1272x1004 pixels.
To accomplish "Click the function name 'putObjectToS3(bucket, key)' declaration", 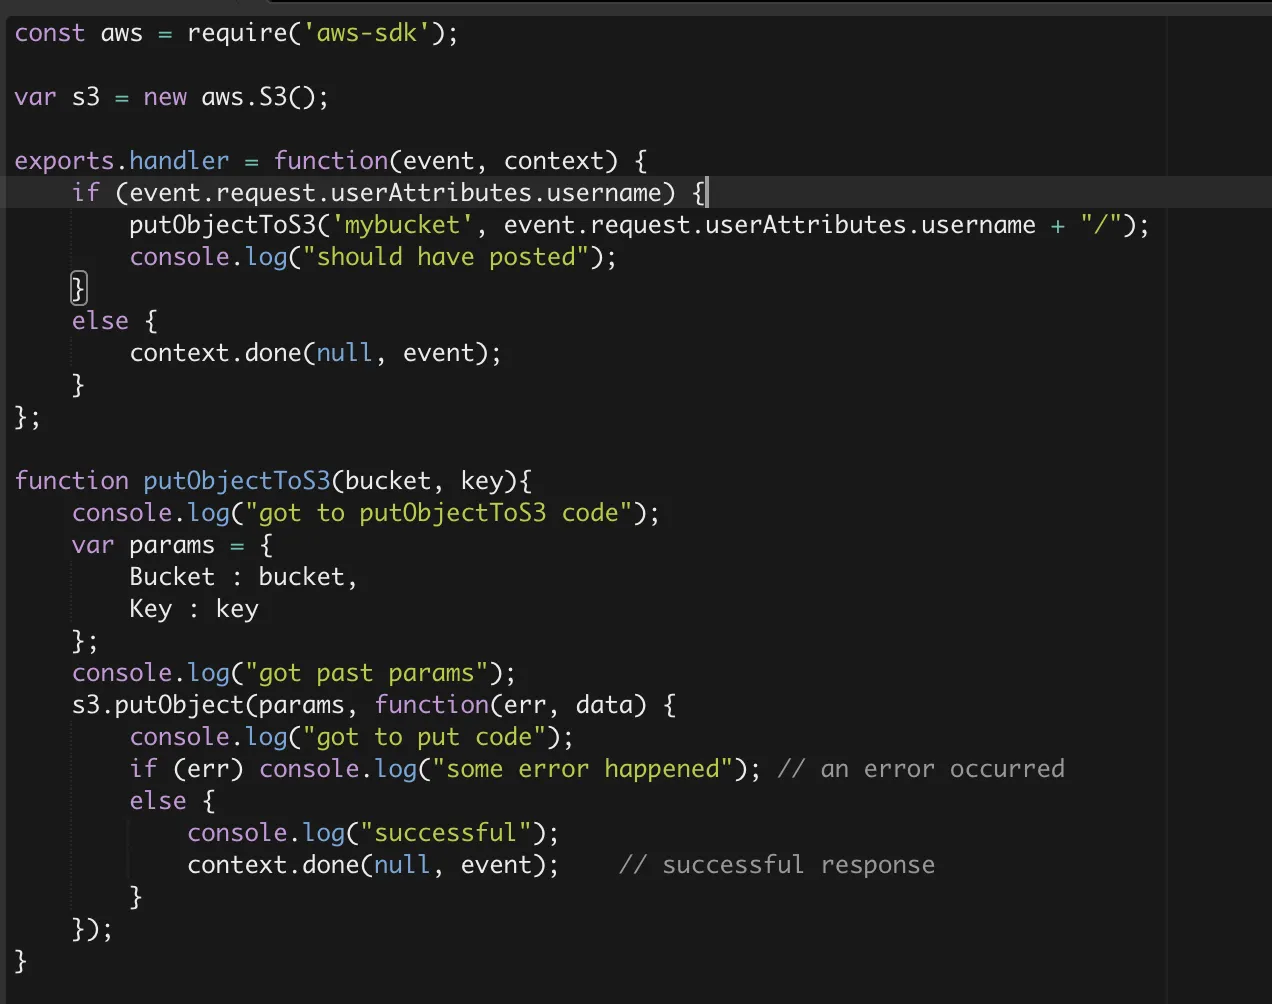I will click(x=330, y=481).
